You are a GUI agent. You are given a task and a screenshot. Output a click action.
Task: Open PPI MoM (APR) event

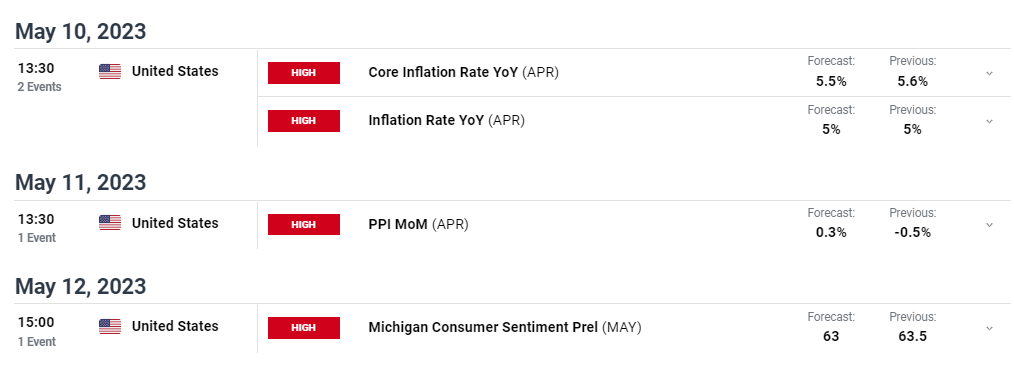tap(418, 224)
